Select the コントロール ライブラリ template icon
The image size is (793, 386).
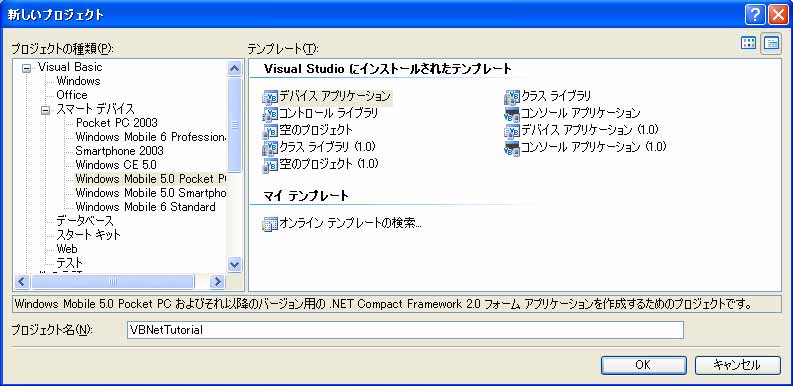tap(271, 114)
